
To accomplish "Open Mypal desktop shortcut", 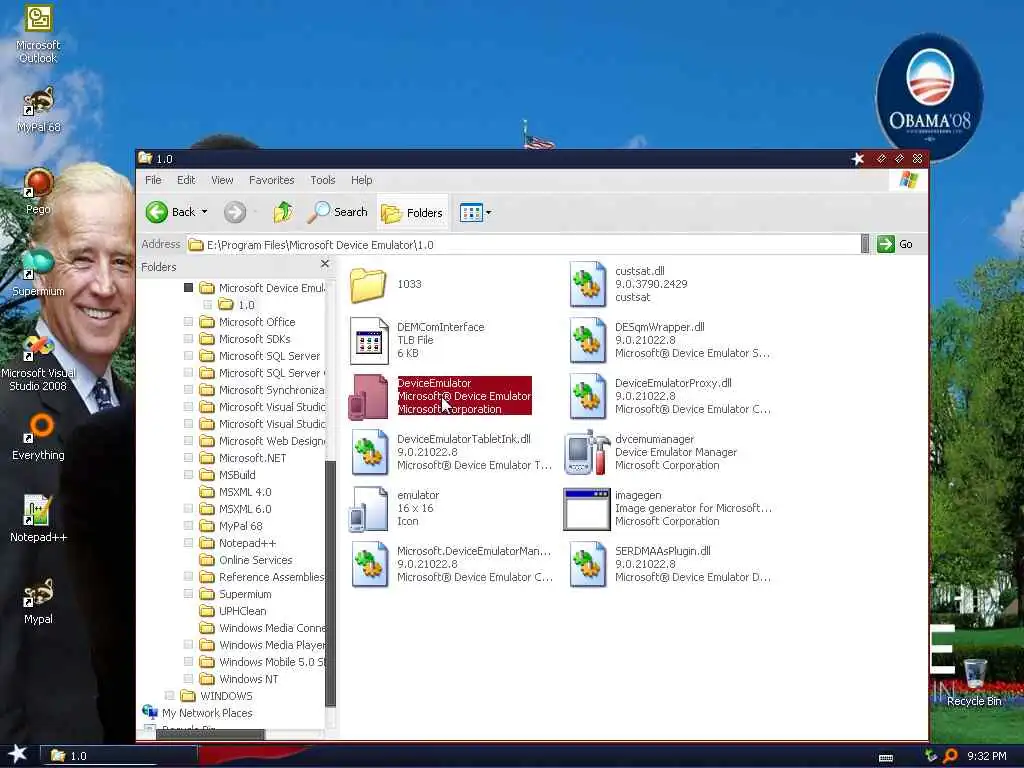I will tap(38, 601).
